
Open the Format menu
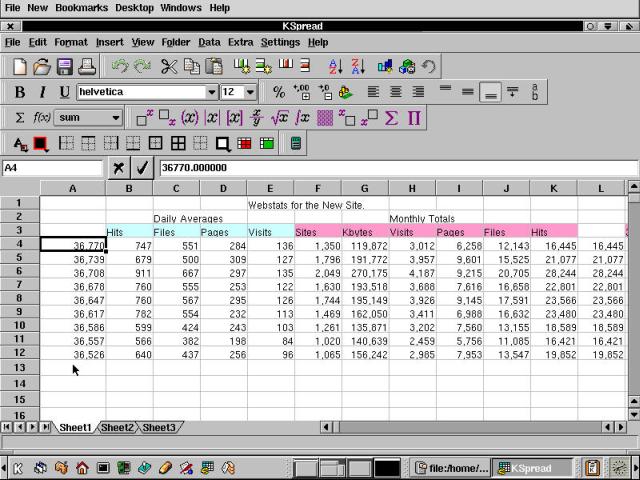tap(71, 42)
